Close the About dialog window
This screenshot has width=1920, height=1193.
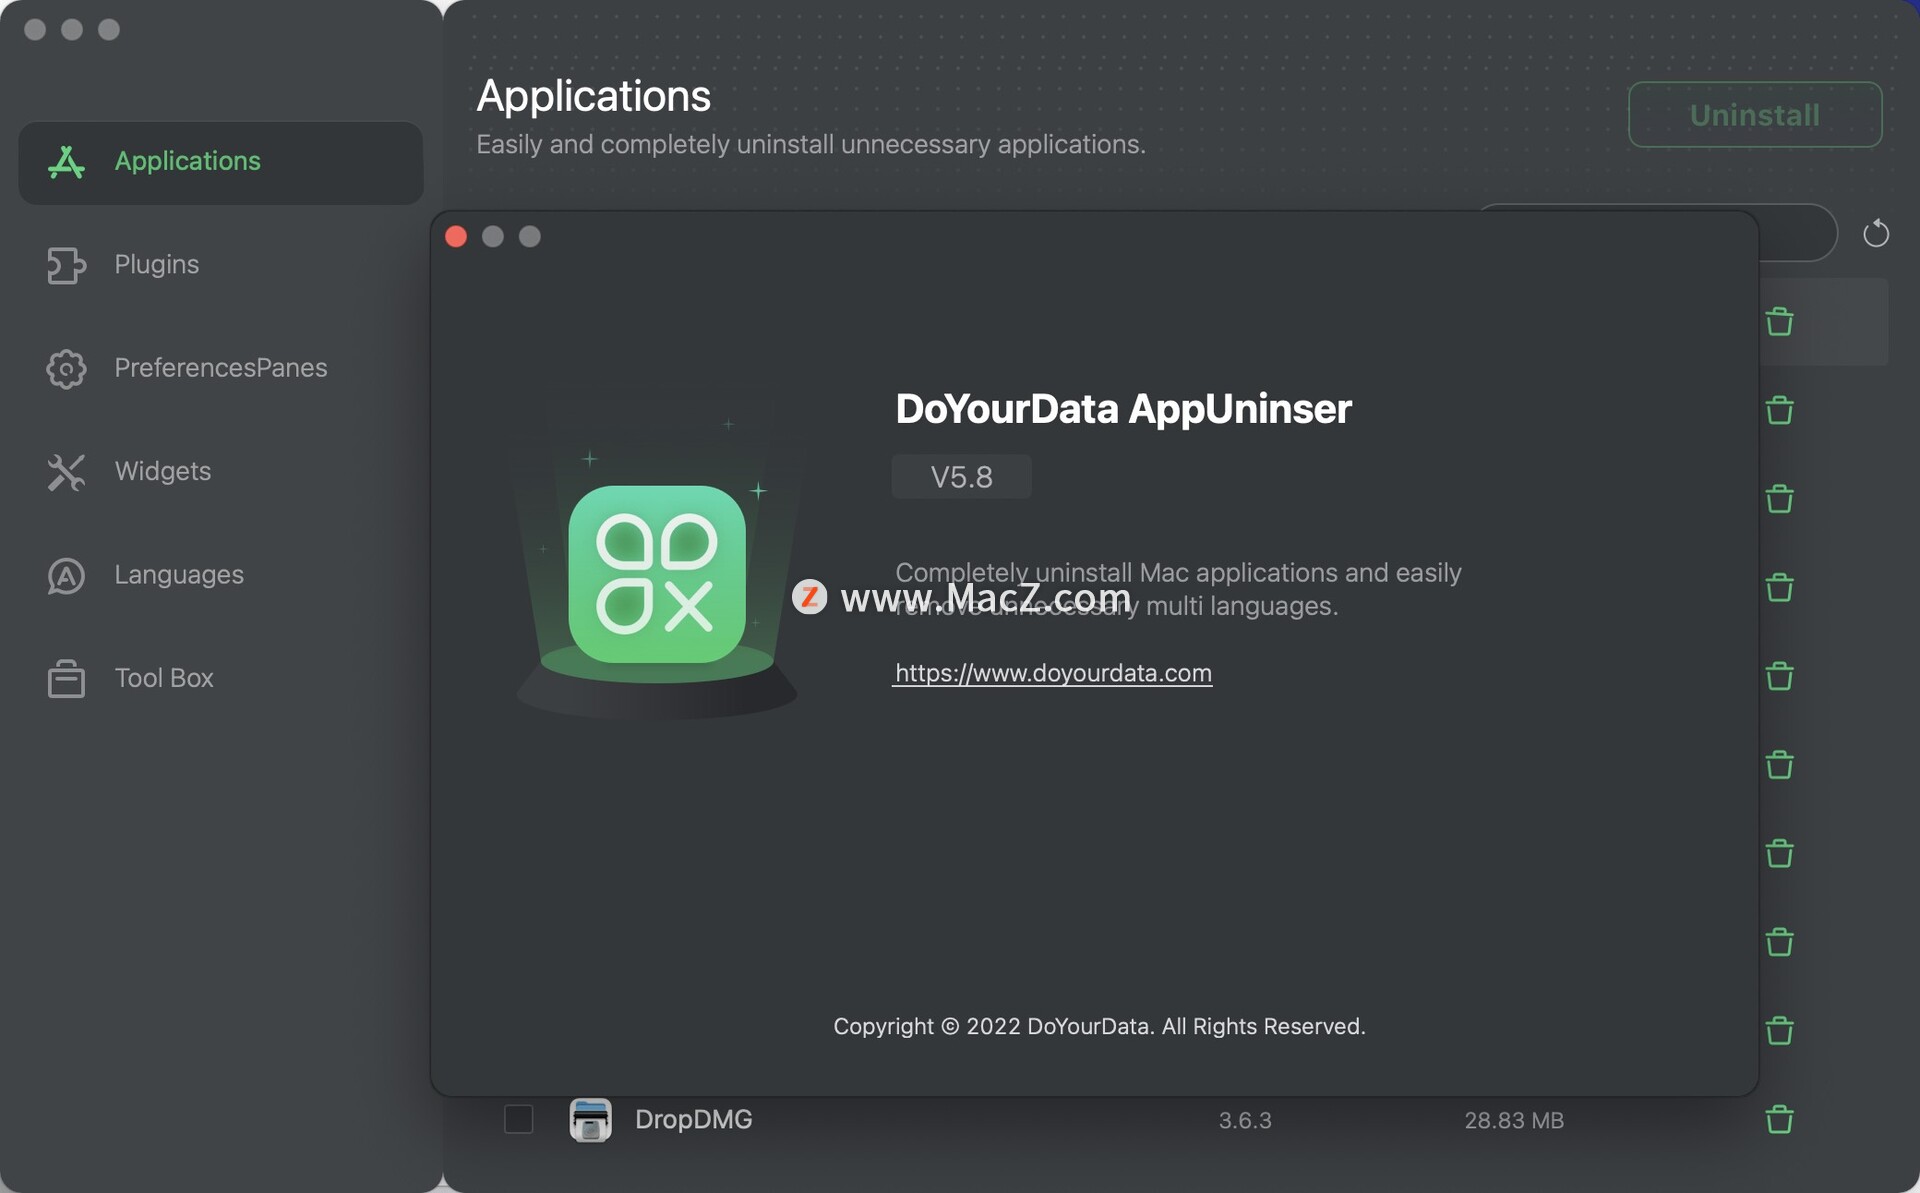456,236
